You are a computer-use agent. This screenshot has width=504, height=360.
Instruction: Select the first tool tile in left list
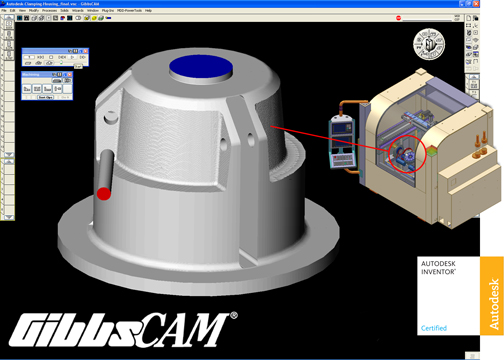pos(9,24)
